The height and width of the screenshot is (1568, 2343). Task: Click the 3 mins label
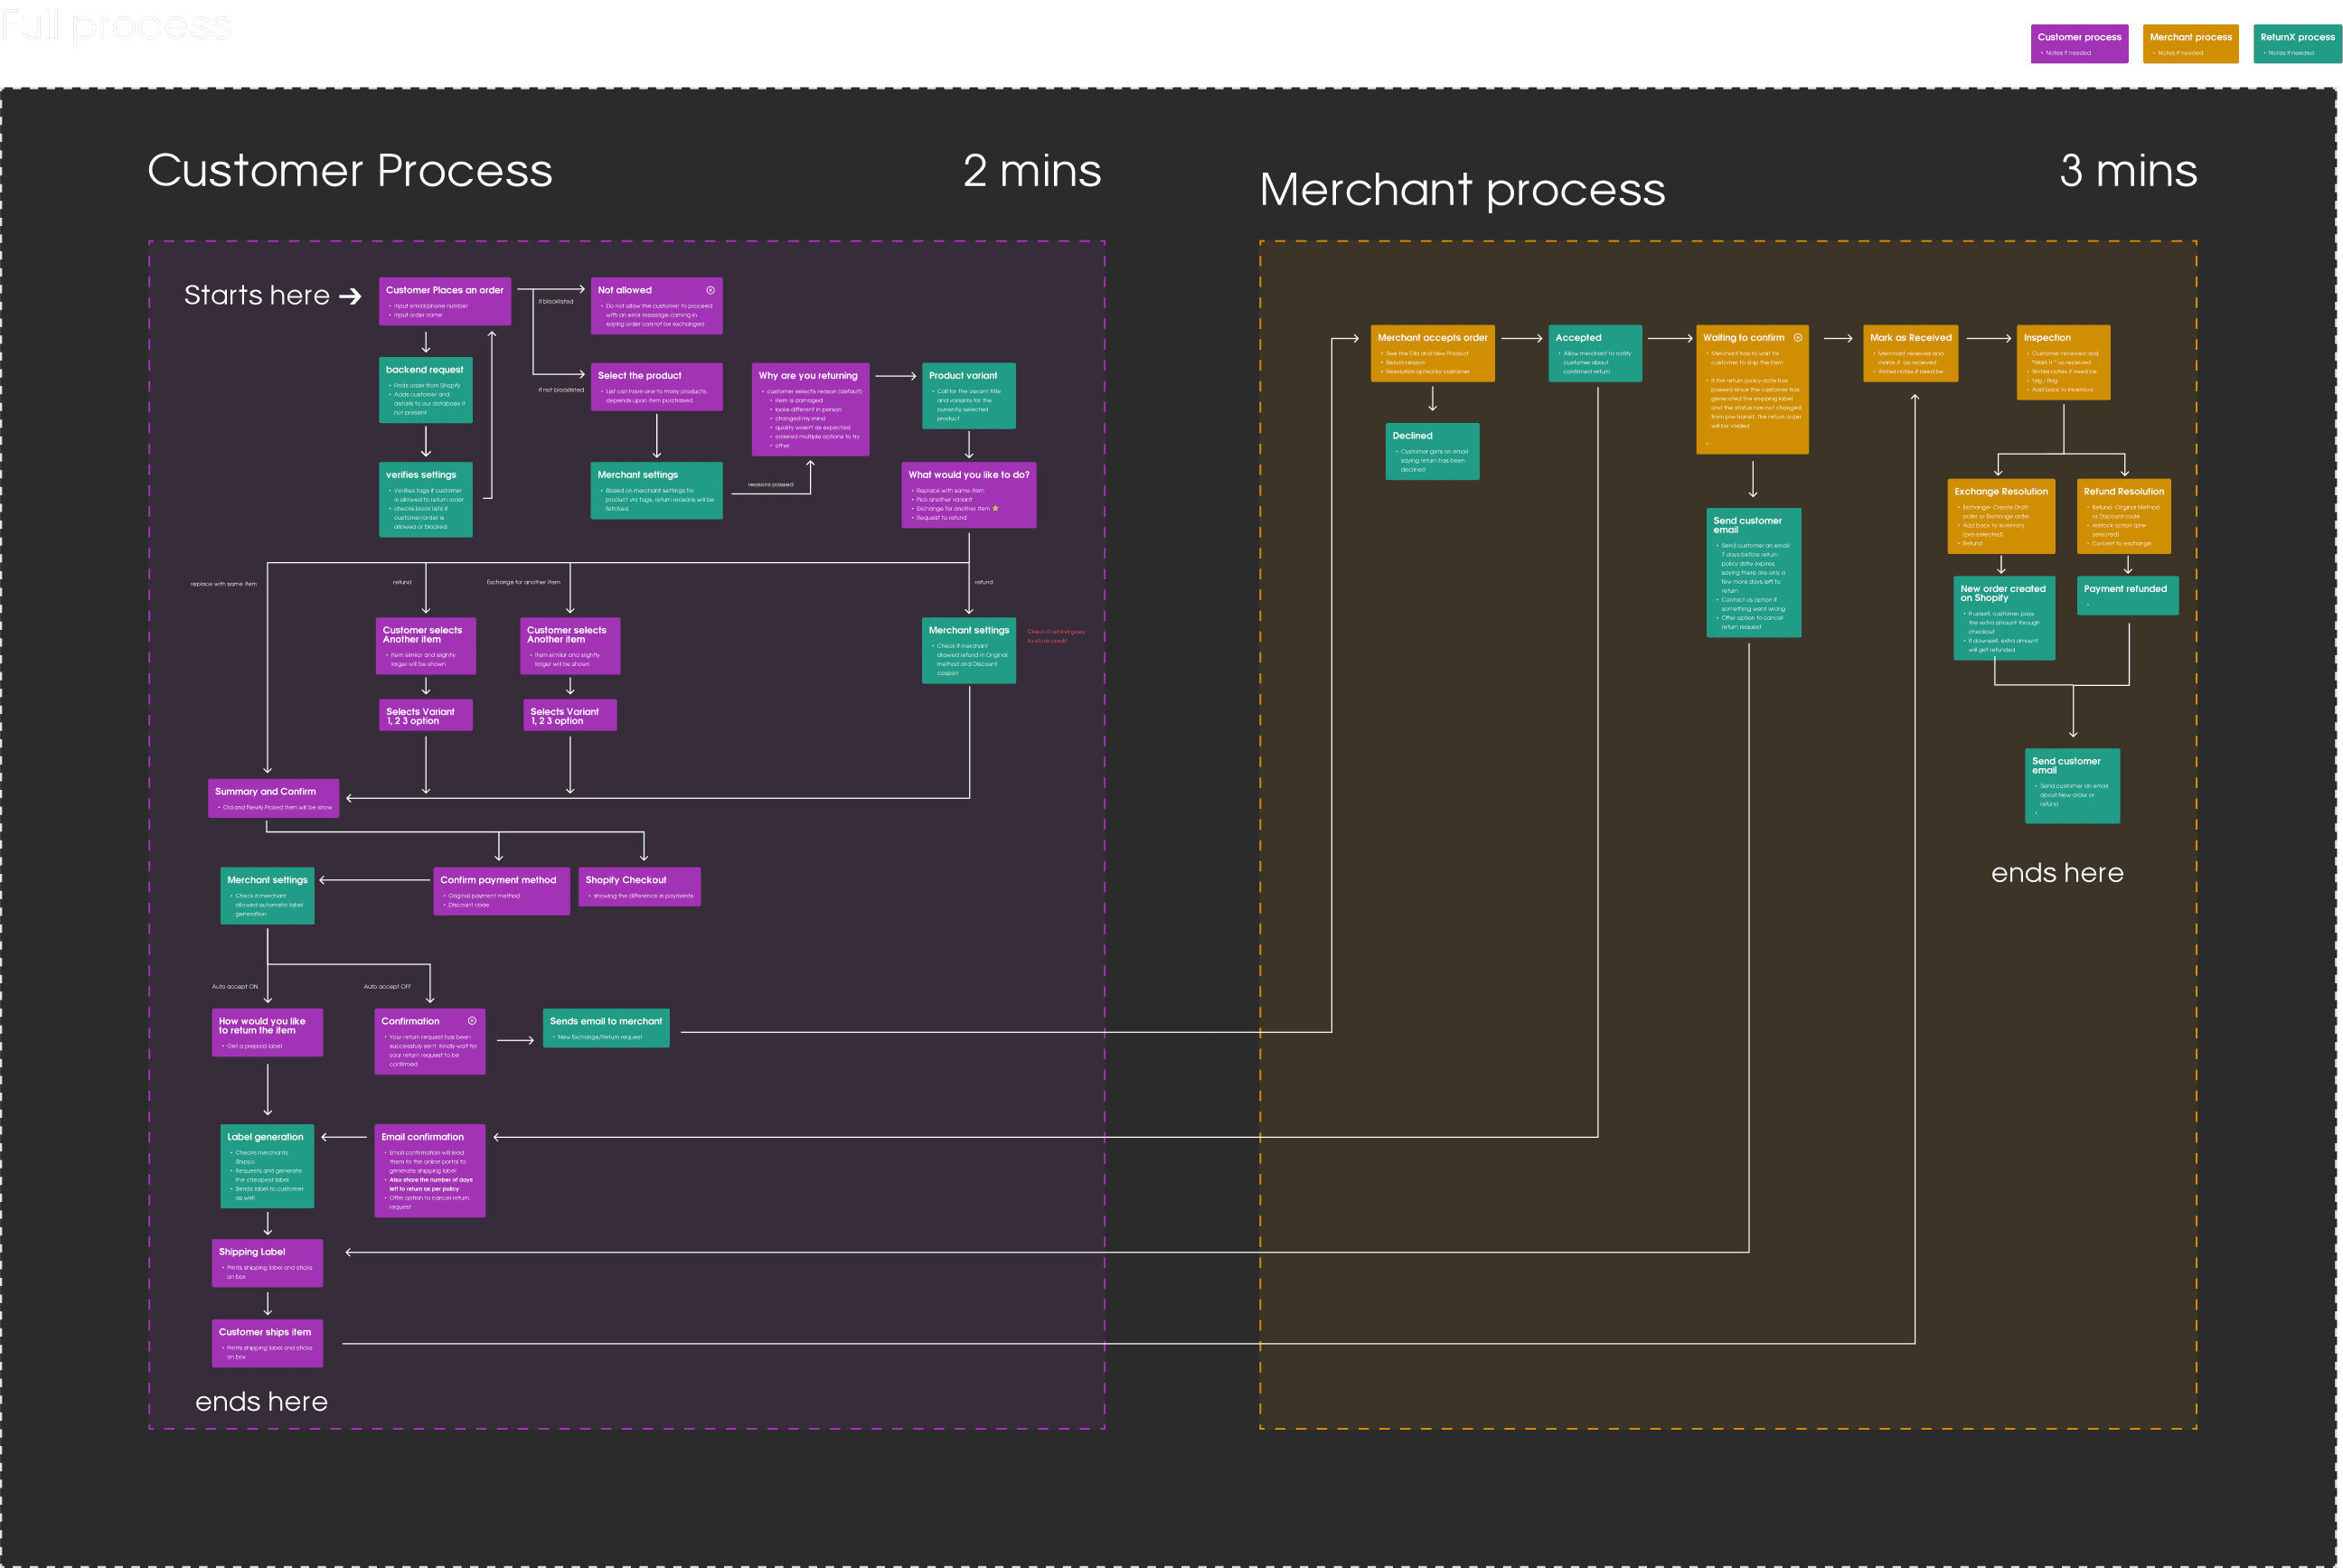pyautogui.click(x=2128, y=170)
